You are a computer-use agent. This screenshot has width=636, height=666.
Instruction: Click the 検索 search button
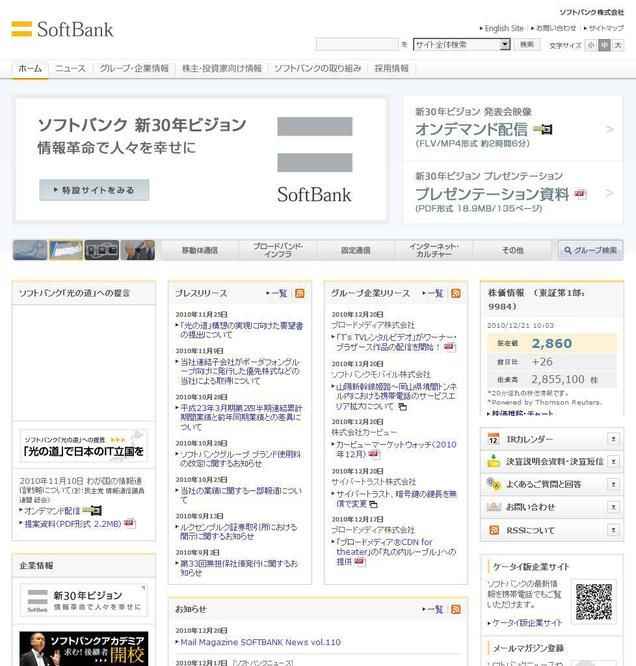(527, 44)
